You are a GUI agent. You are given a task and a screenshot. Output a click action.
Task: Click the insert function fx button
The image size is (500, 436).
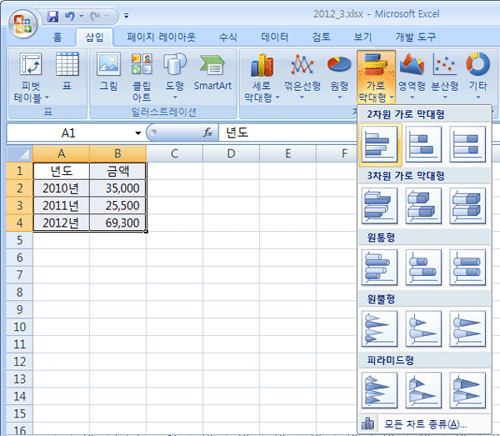point(208,133)
